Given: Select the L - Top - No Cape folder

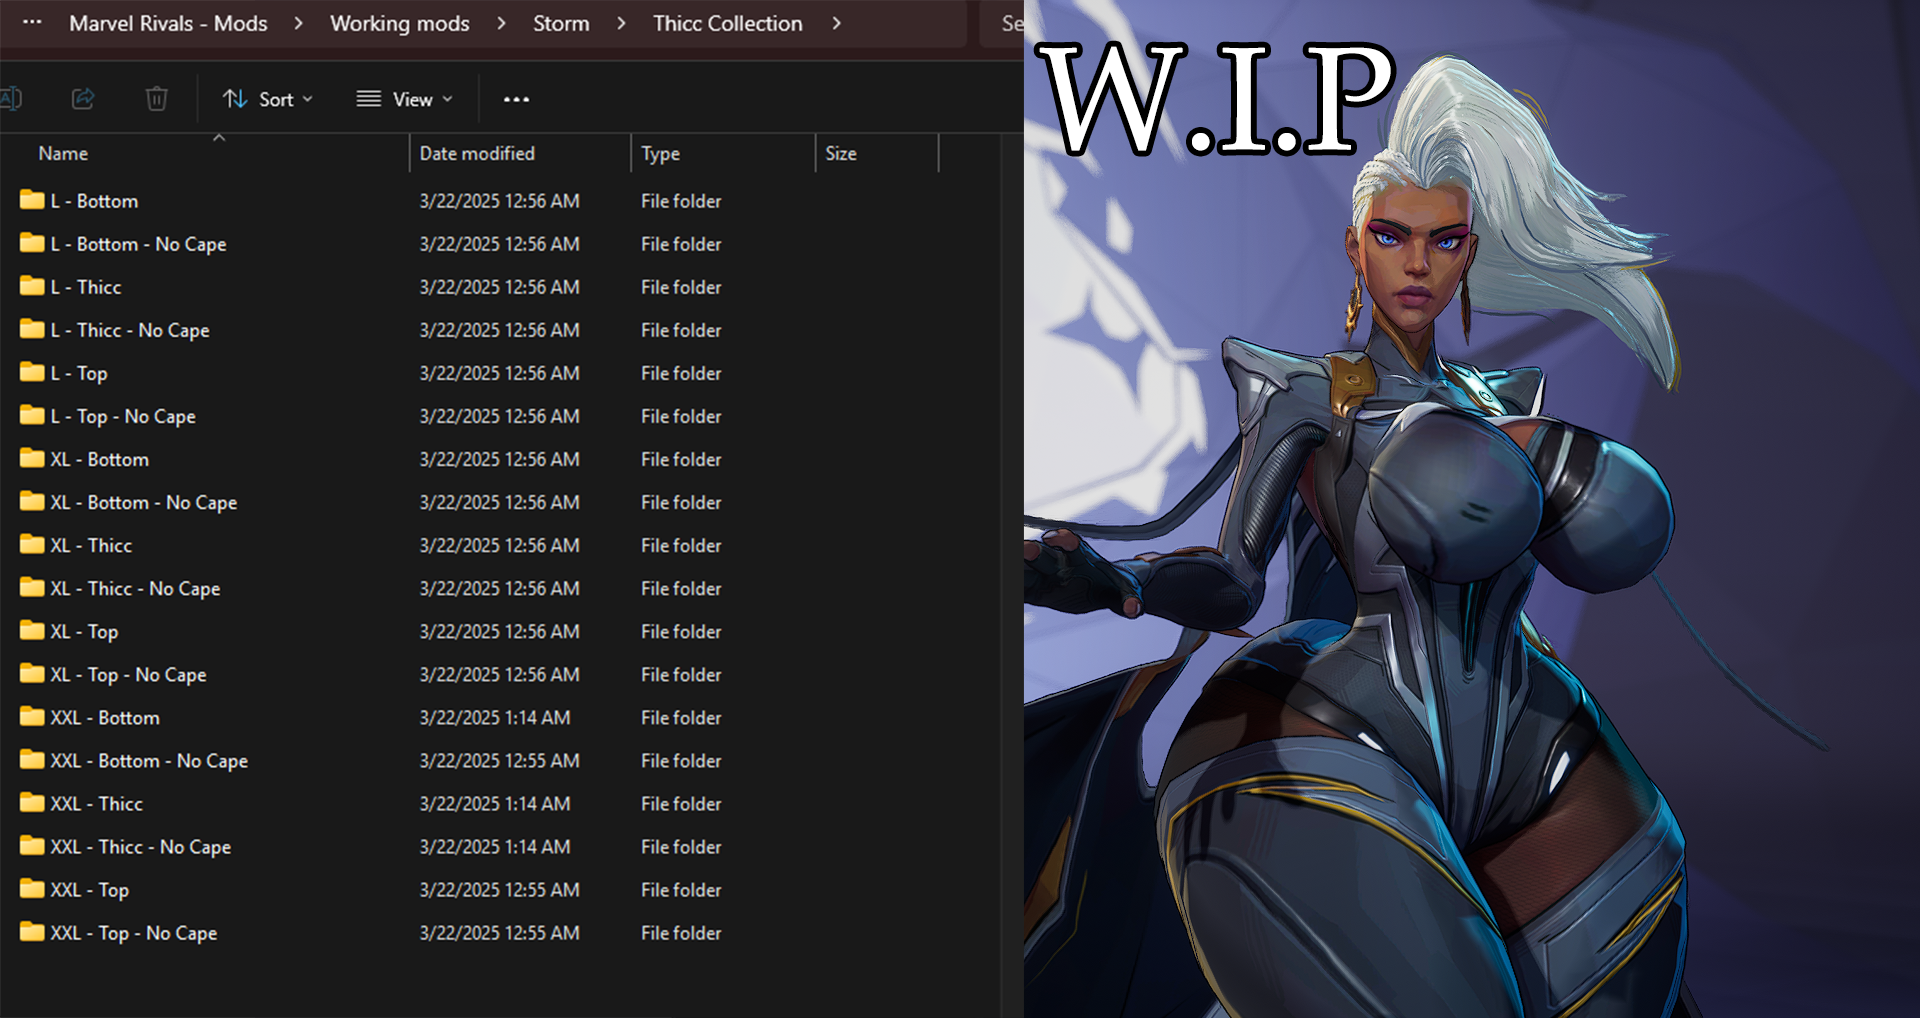Looking at the screenshot, I should coord(123,416).
